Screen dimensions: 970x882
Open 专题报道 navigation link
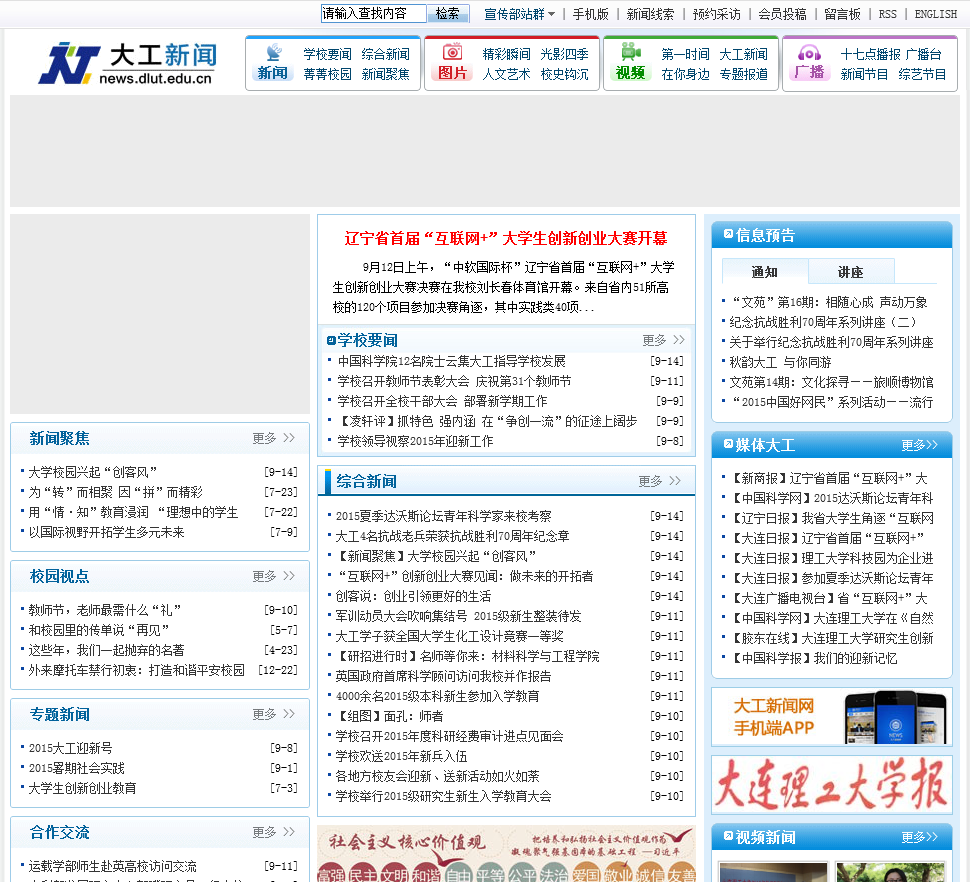744,74
